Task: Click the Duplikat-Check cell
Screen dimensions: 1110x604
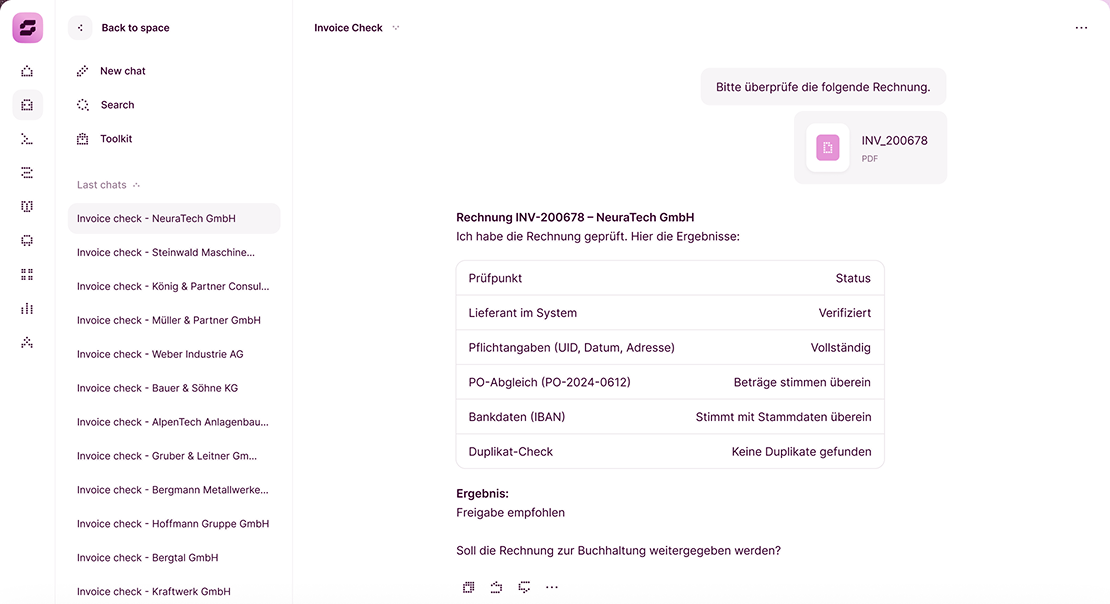Action: pos(510,452)
